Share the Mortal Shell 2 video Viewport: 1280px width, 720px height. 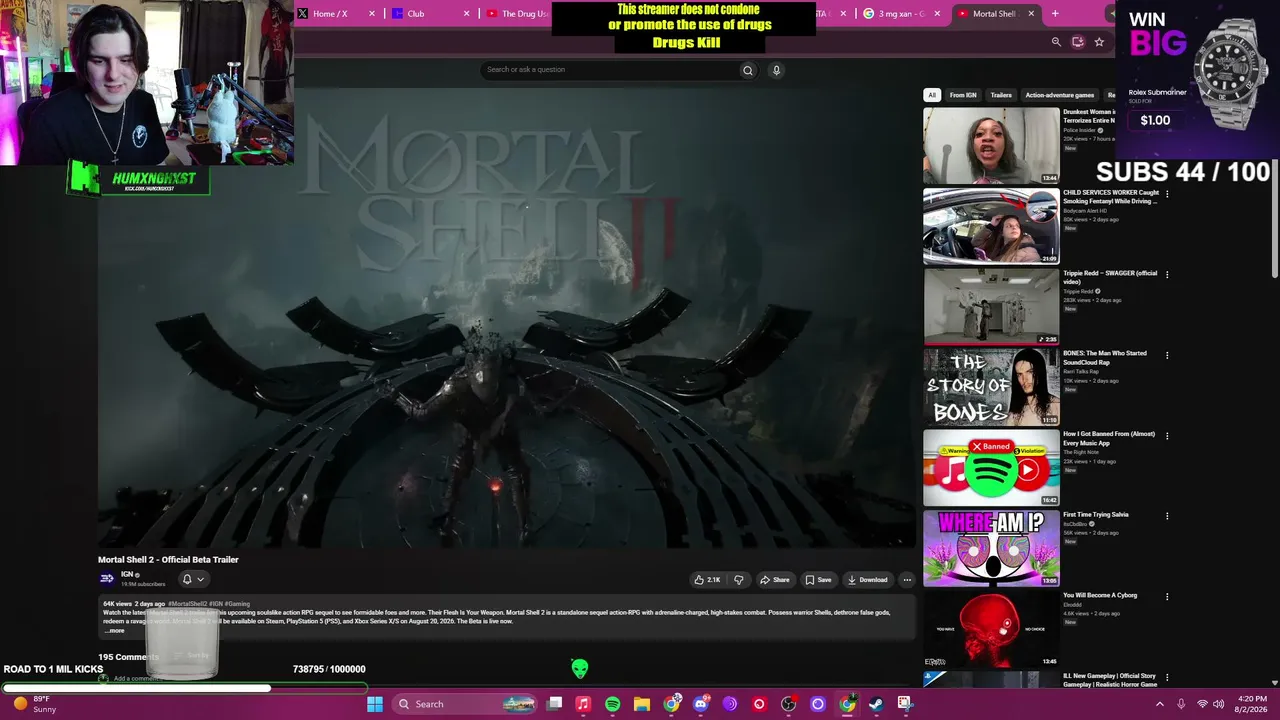[775, 580]
